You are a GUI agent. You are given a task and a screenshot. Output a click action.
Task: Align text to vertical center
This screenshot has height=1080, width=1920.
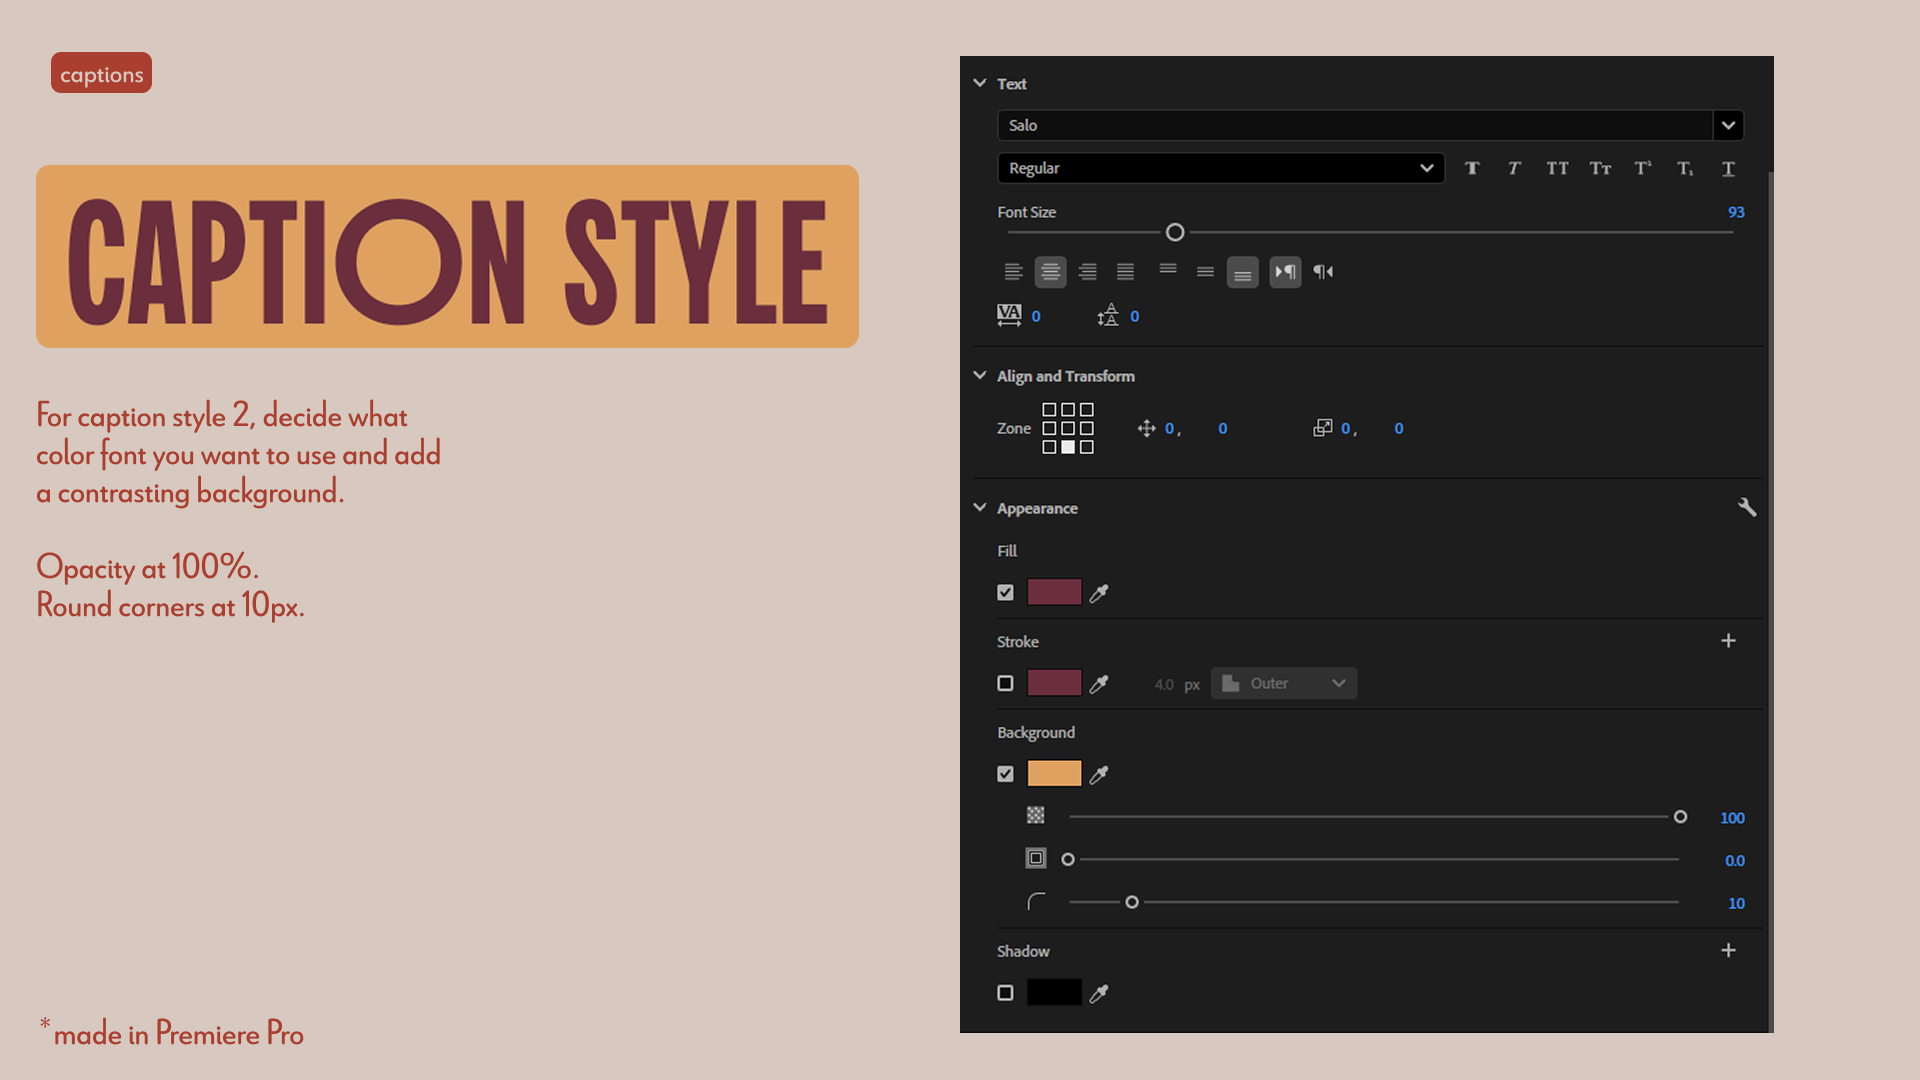coord(1205,271)
